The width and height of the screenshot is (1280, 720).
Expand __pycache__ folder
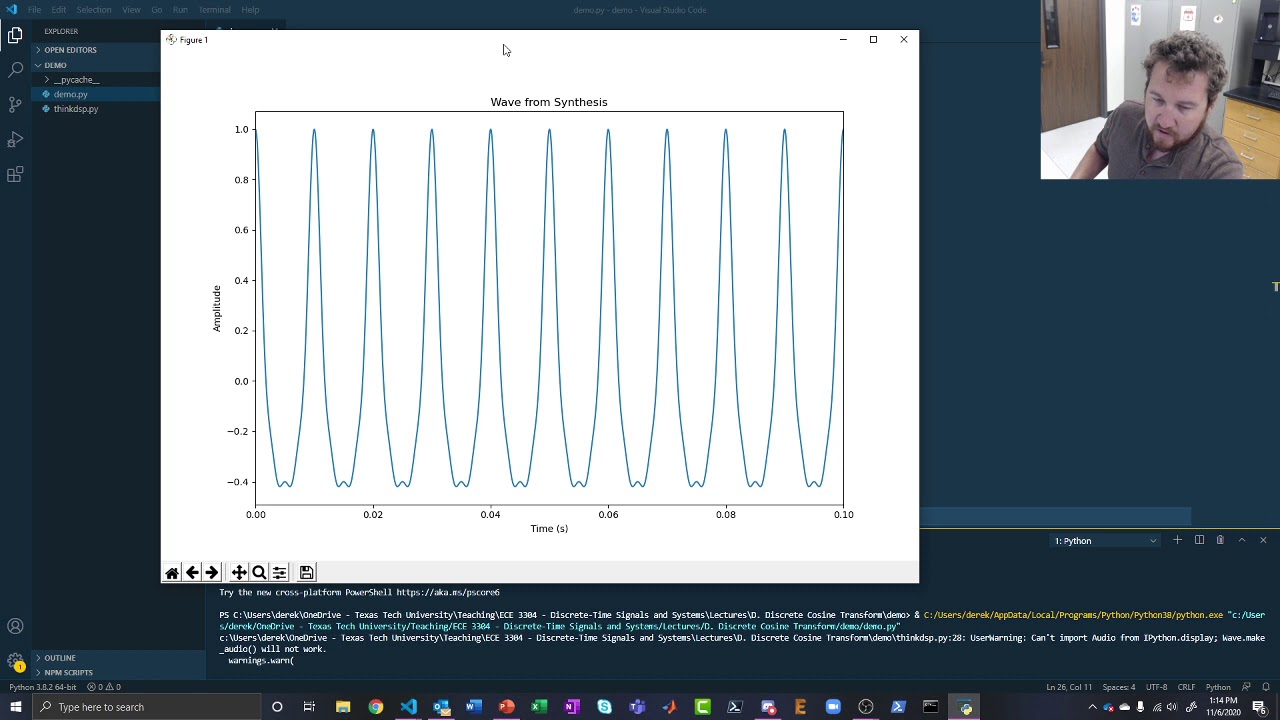(77, 80)
